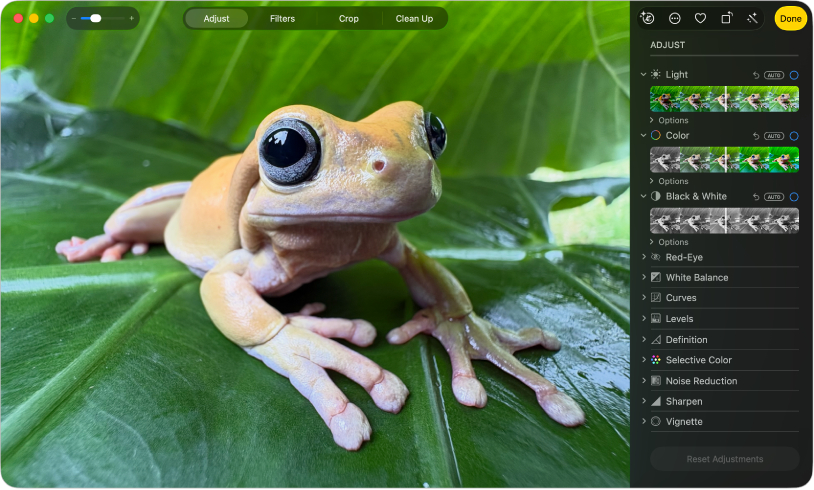
Task: Click the zoom in plus icon
Action: click(132, 18)
